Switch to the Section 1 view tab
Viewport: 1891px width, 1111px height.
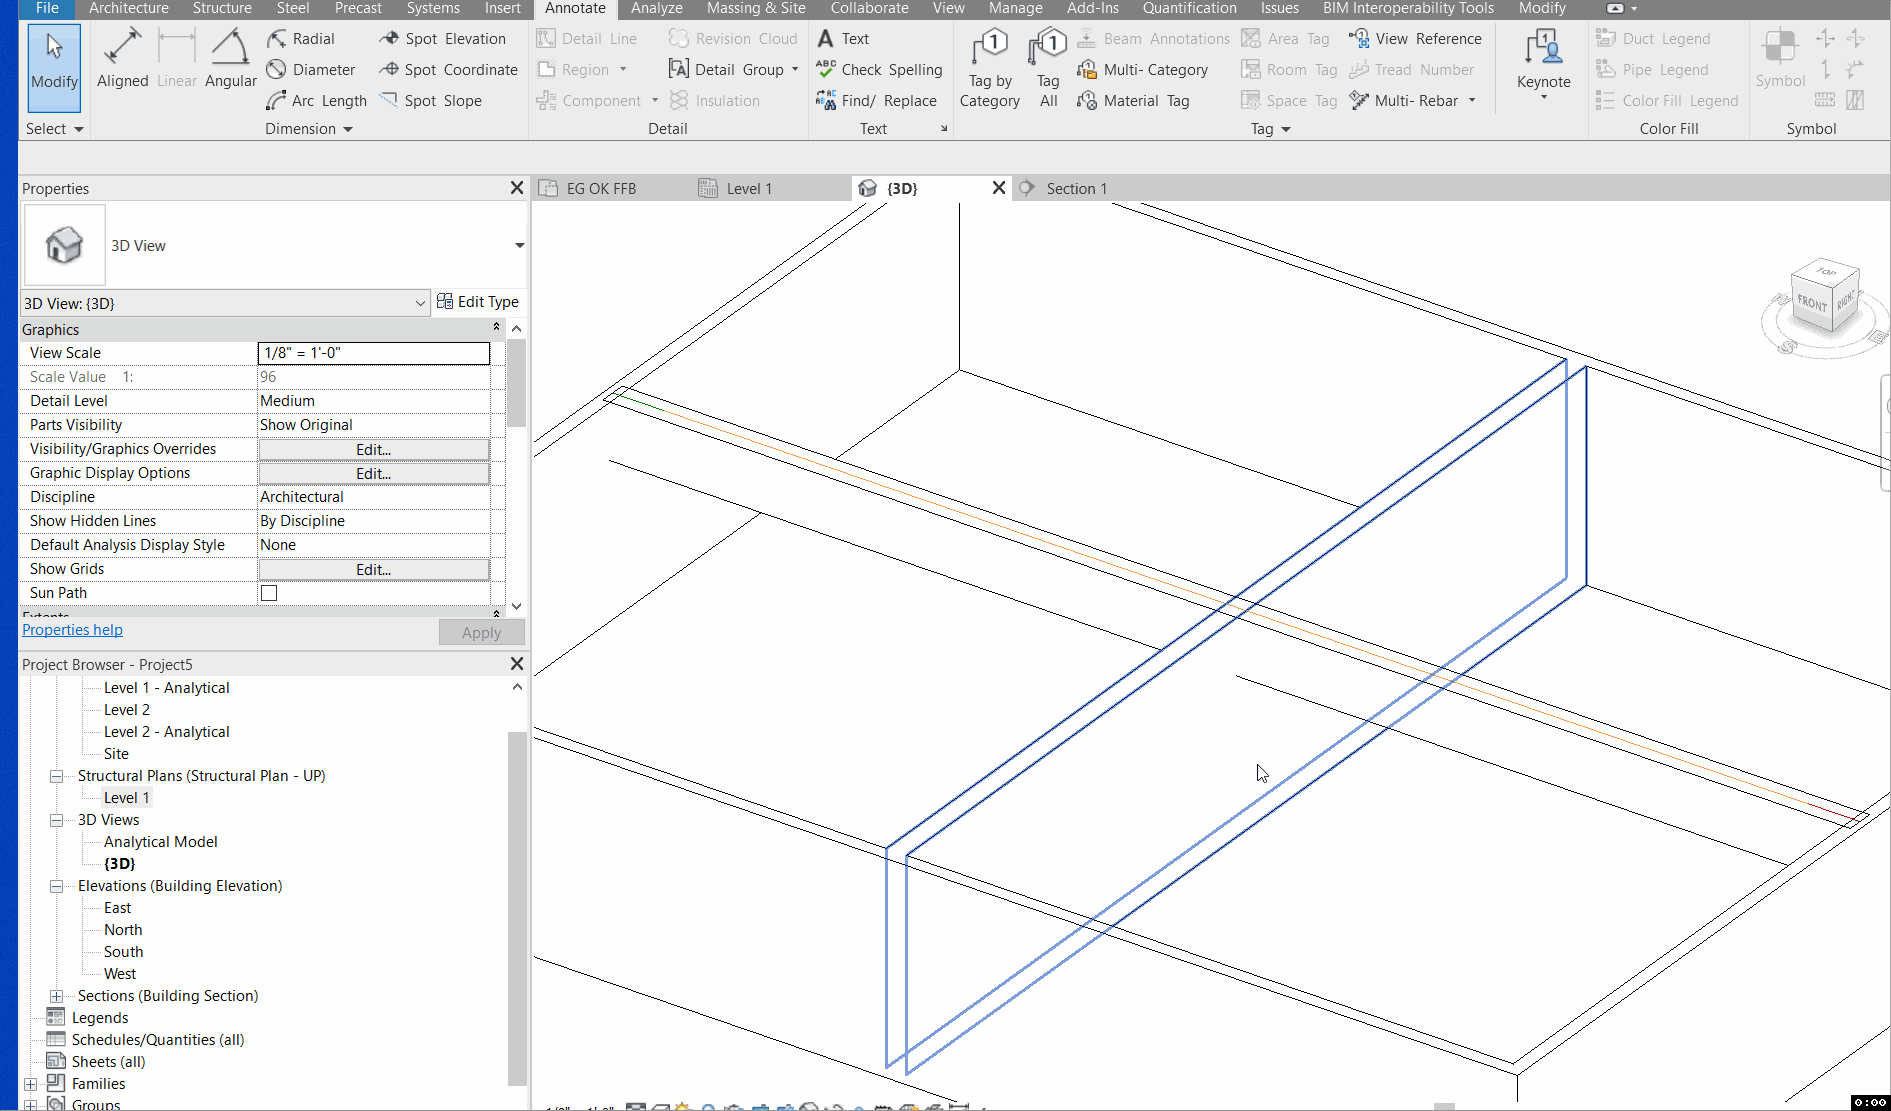[x=1076, y=188]
